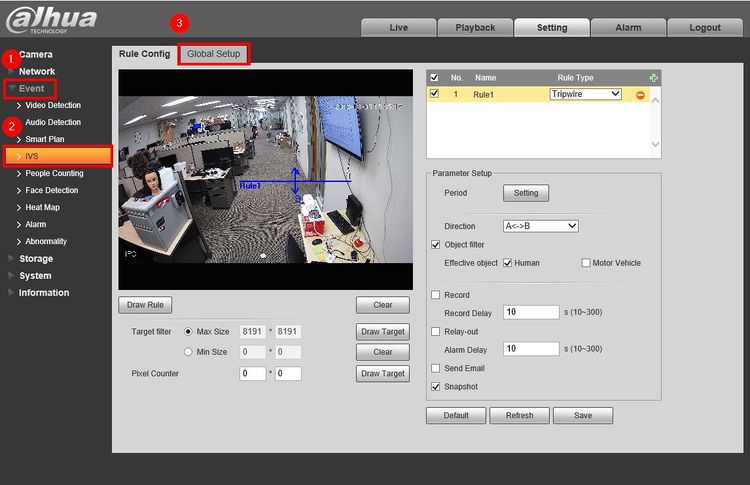Save the IVS rule configuration
The width and height of the screenshot is (750, 485).
(582, 415)
